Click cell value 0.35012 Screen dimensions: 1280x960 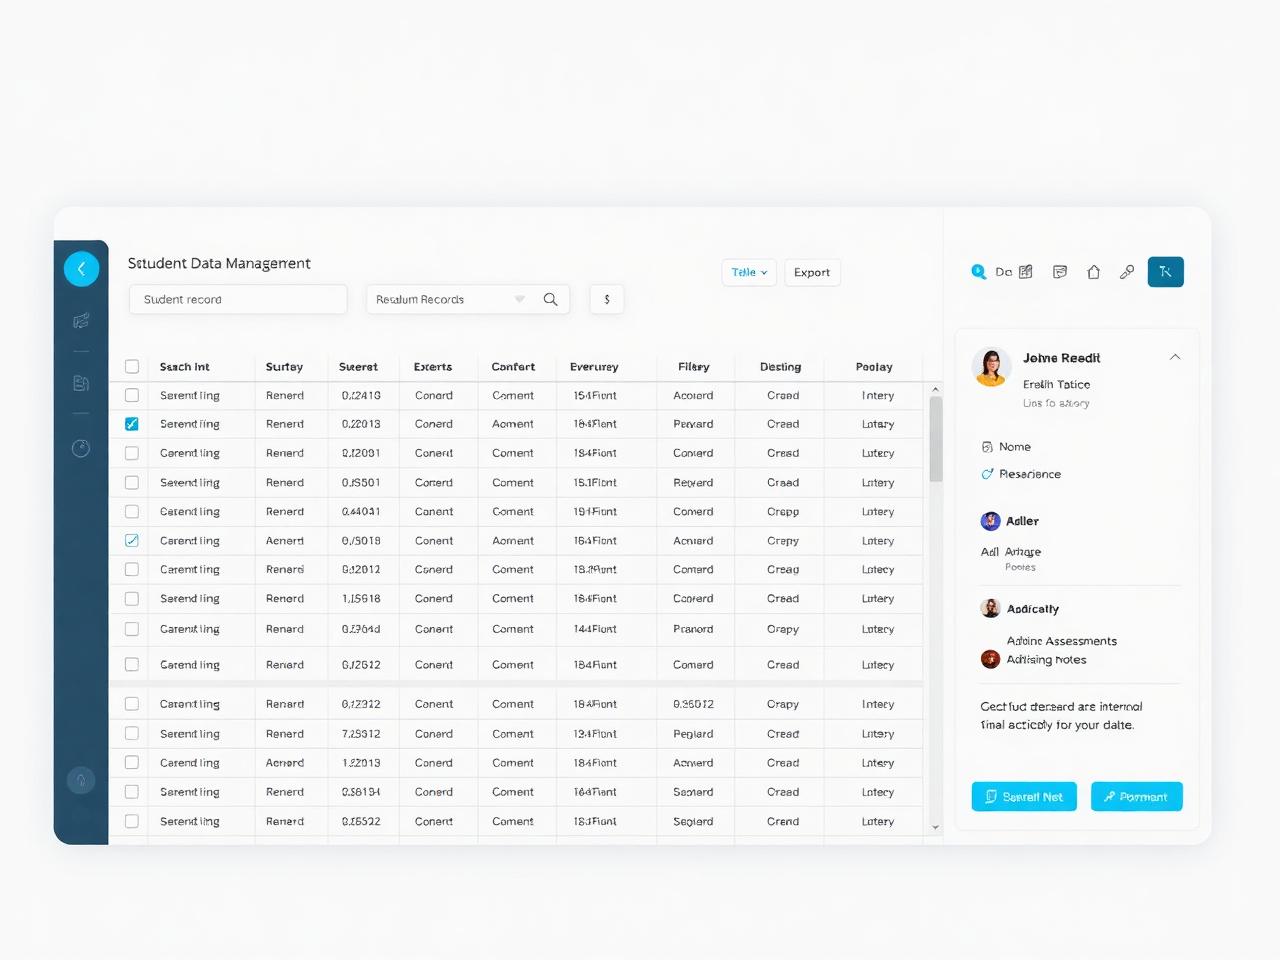693,704
